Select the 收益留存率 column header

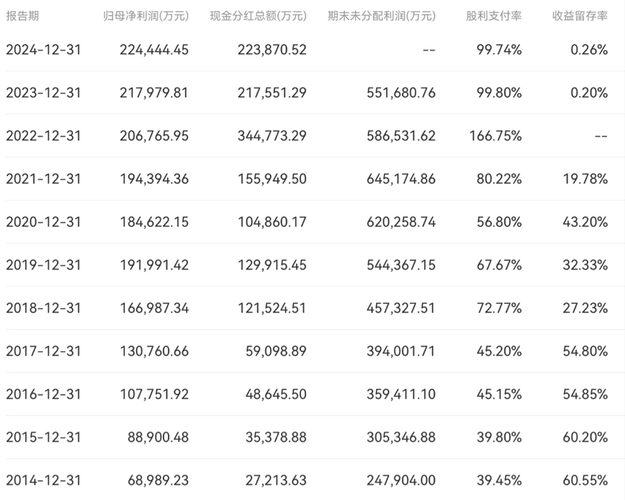tap(580, 16)
